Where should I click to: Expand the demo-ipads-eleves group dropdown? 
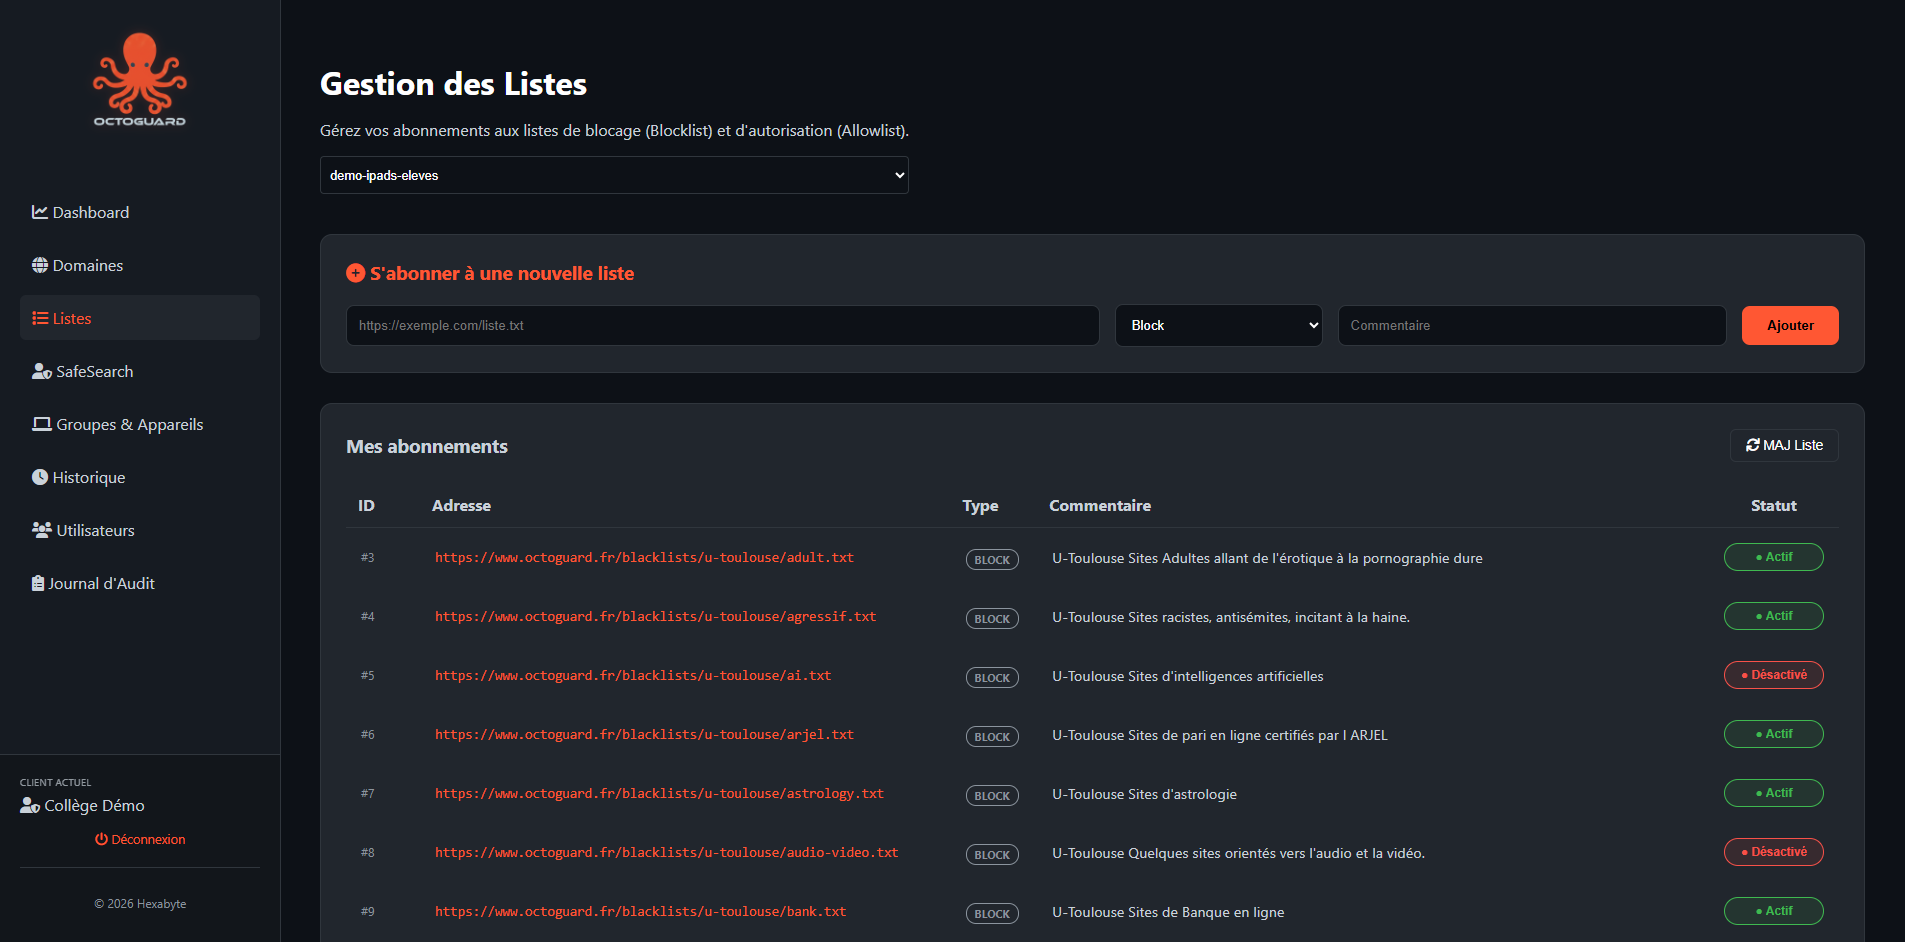coord(614,175)
